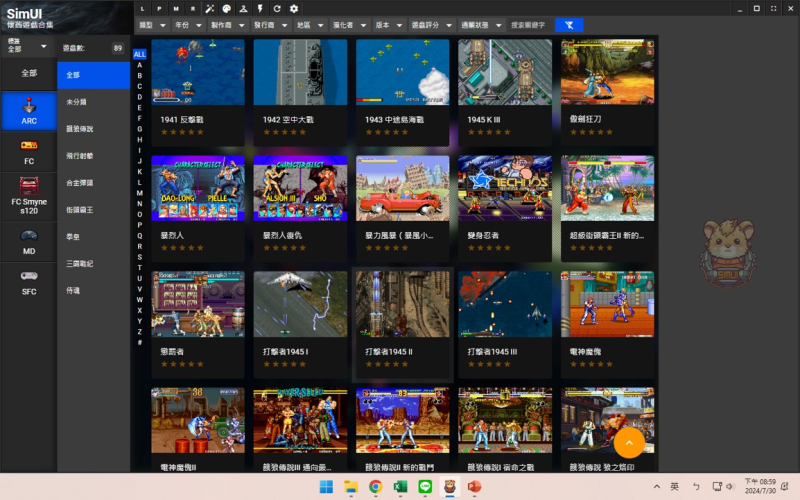Expand the 通關狀態 filter dropdown

click(x=482, y=25)
